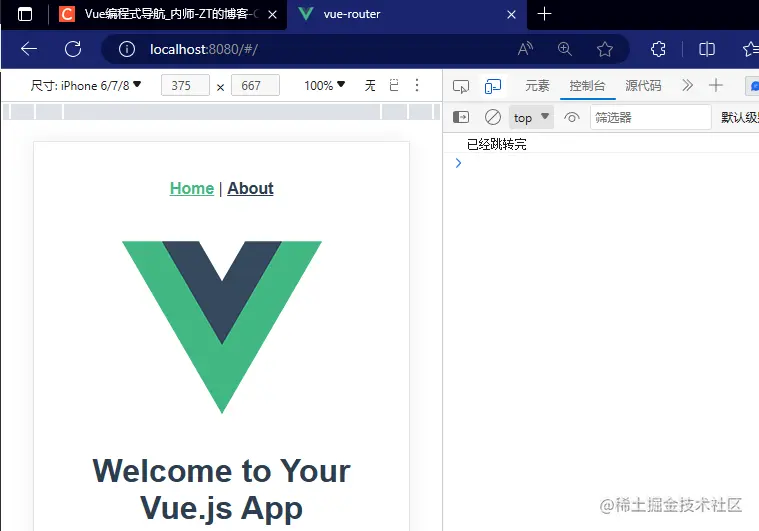Follow the Home router link
759x531 pixels.
pos(192,188)
